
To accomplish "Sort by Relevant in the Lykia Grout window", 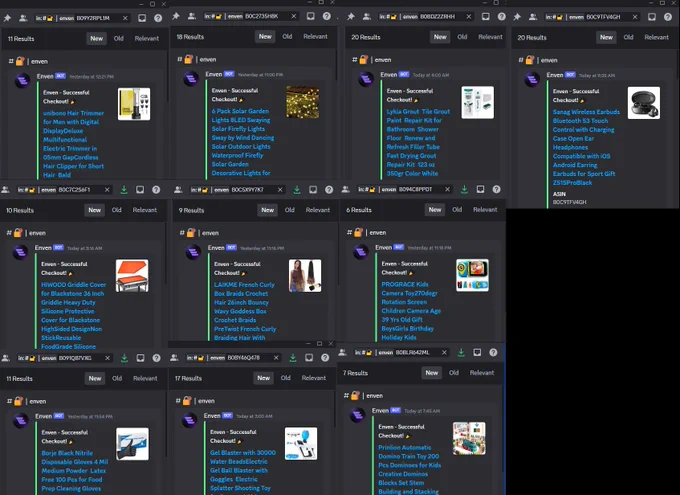I will pyautogui.click(x=490, y=37).
